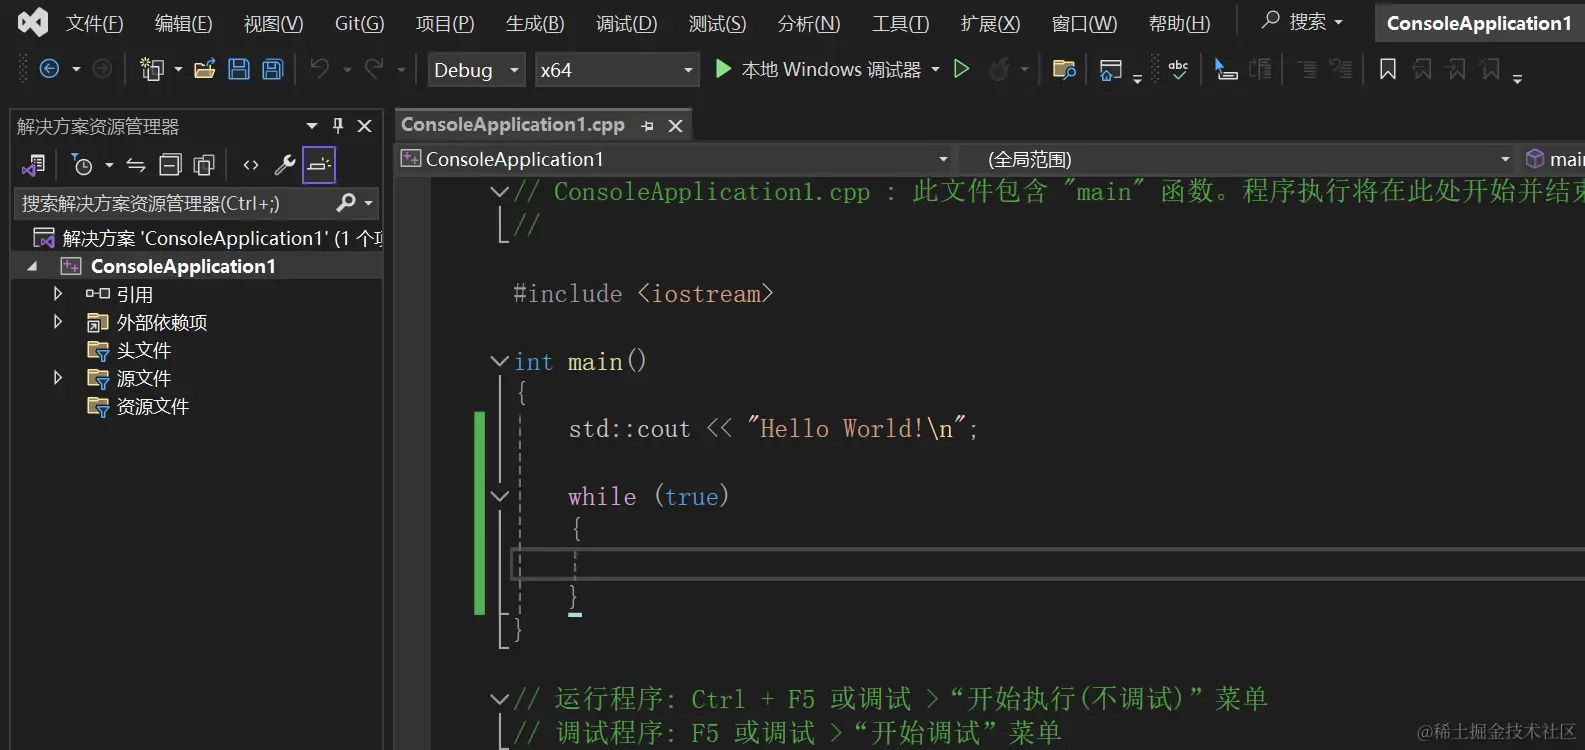Toggle Show All Files icon
Viewport: 1585px width, 750px height.
pyautogui.click(x=204, y=165)
